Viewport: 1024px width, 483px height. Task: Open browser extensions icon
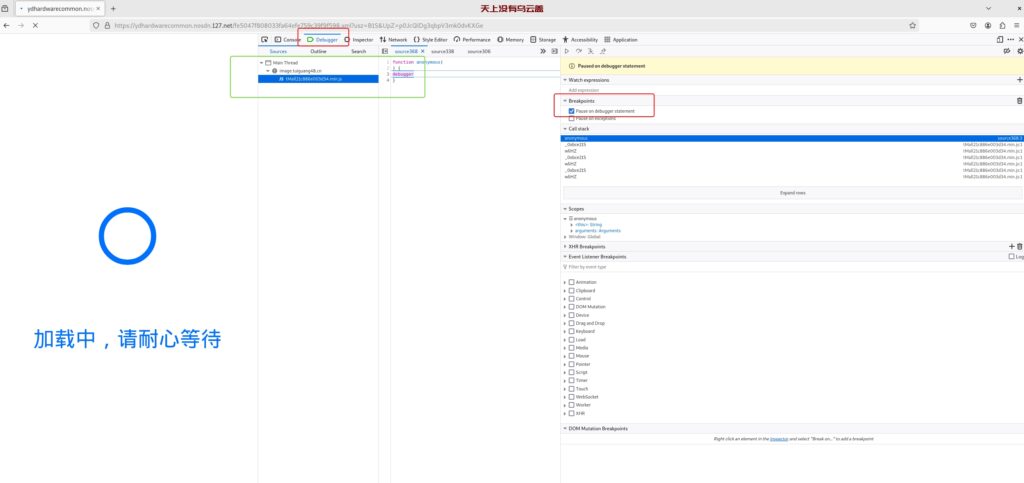point(1002,25)
